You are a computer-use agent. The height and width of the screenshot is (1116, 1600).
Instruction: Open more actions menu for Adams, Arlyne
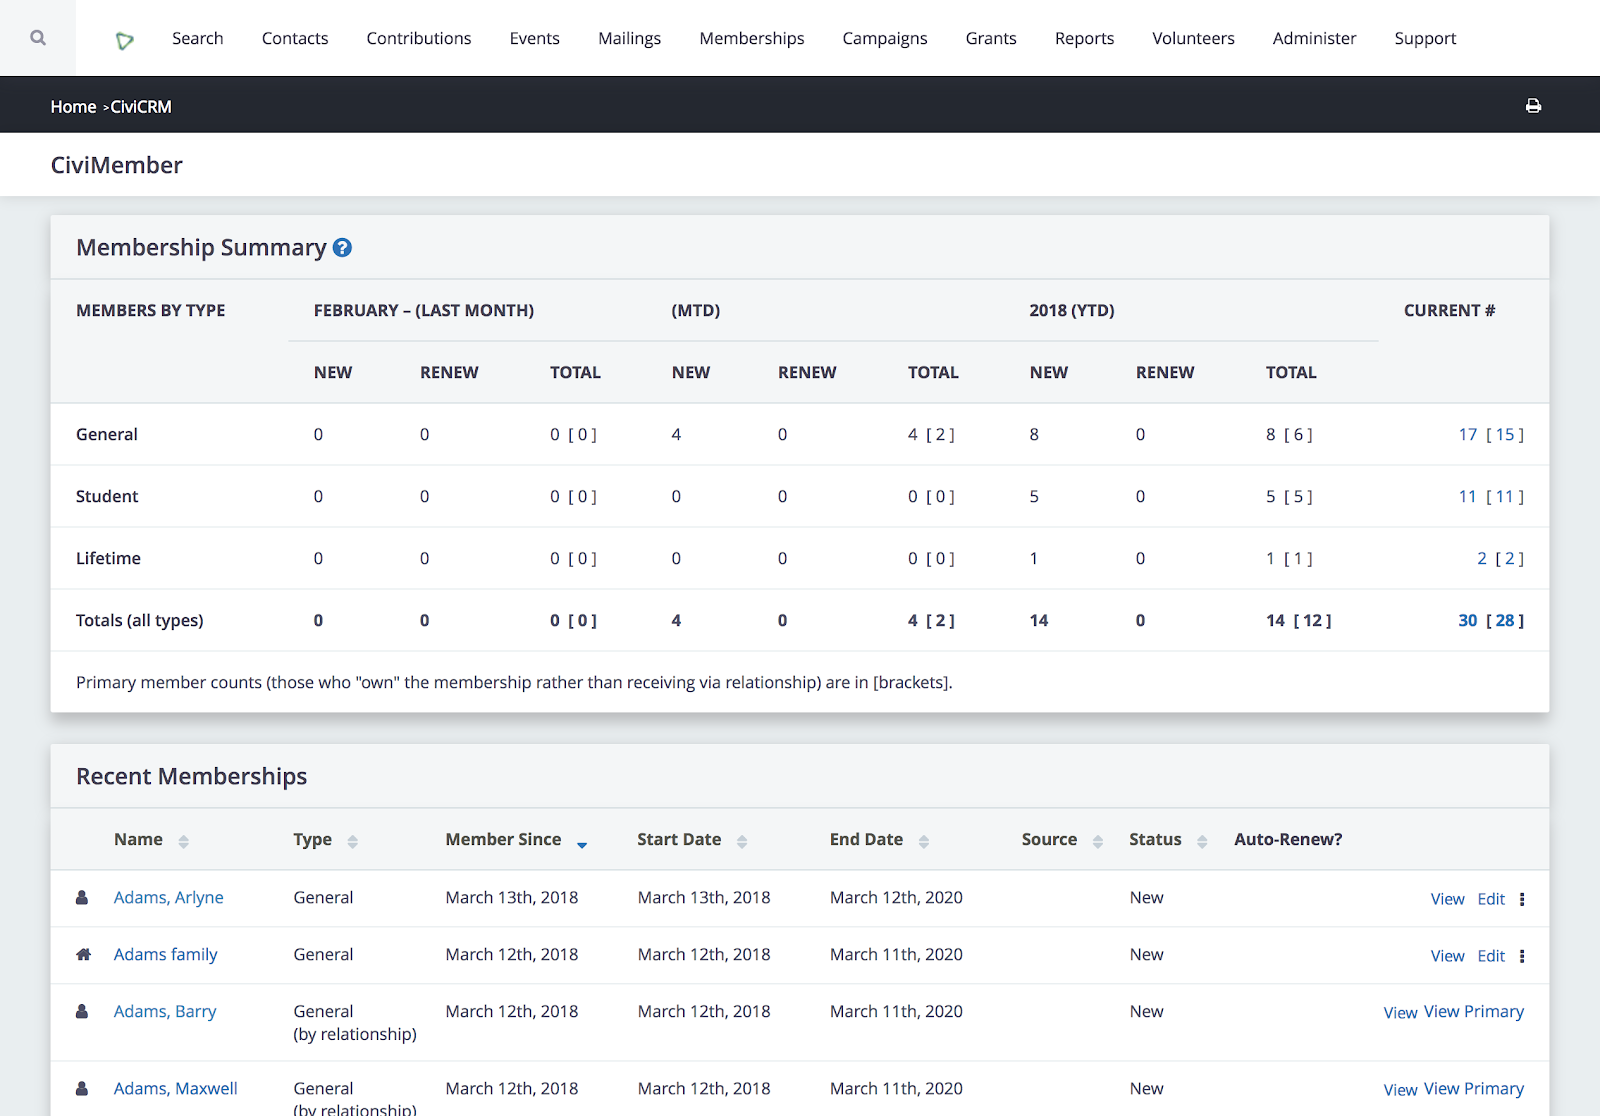1522,899
